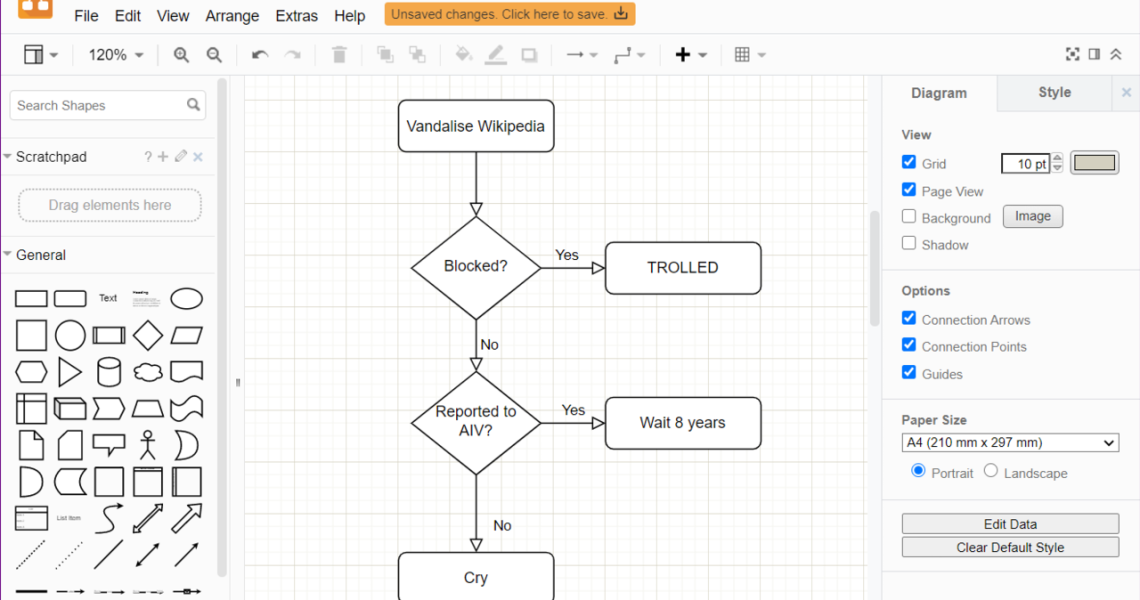Open the Arrange menu
This screenshot has width=1140, height=600.
232,16
